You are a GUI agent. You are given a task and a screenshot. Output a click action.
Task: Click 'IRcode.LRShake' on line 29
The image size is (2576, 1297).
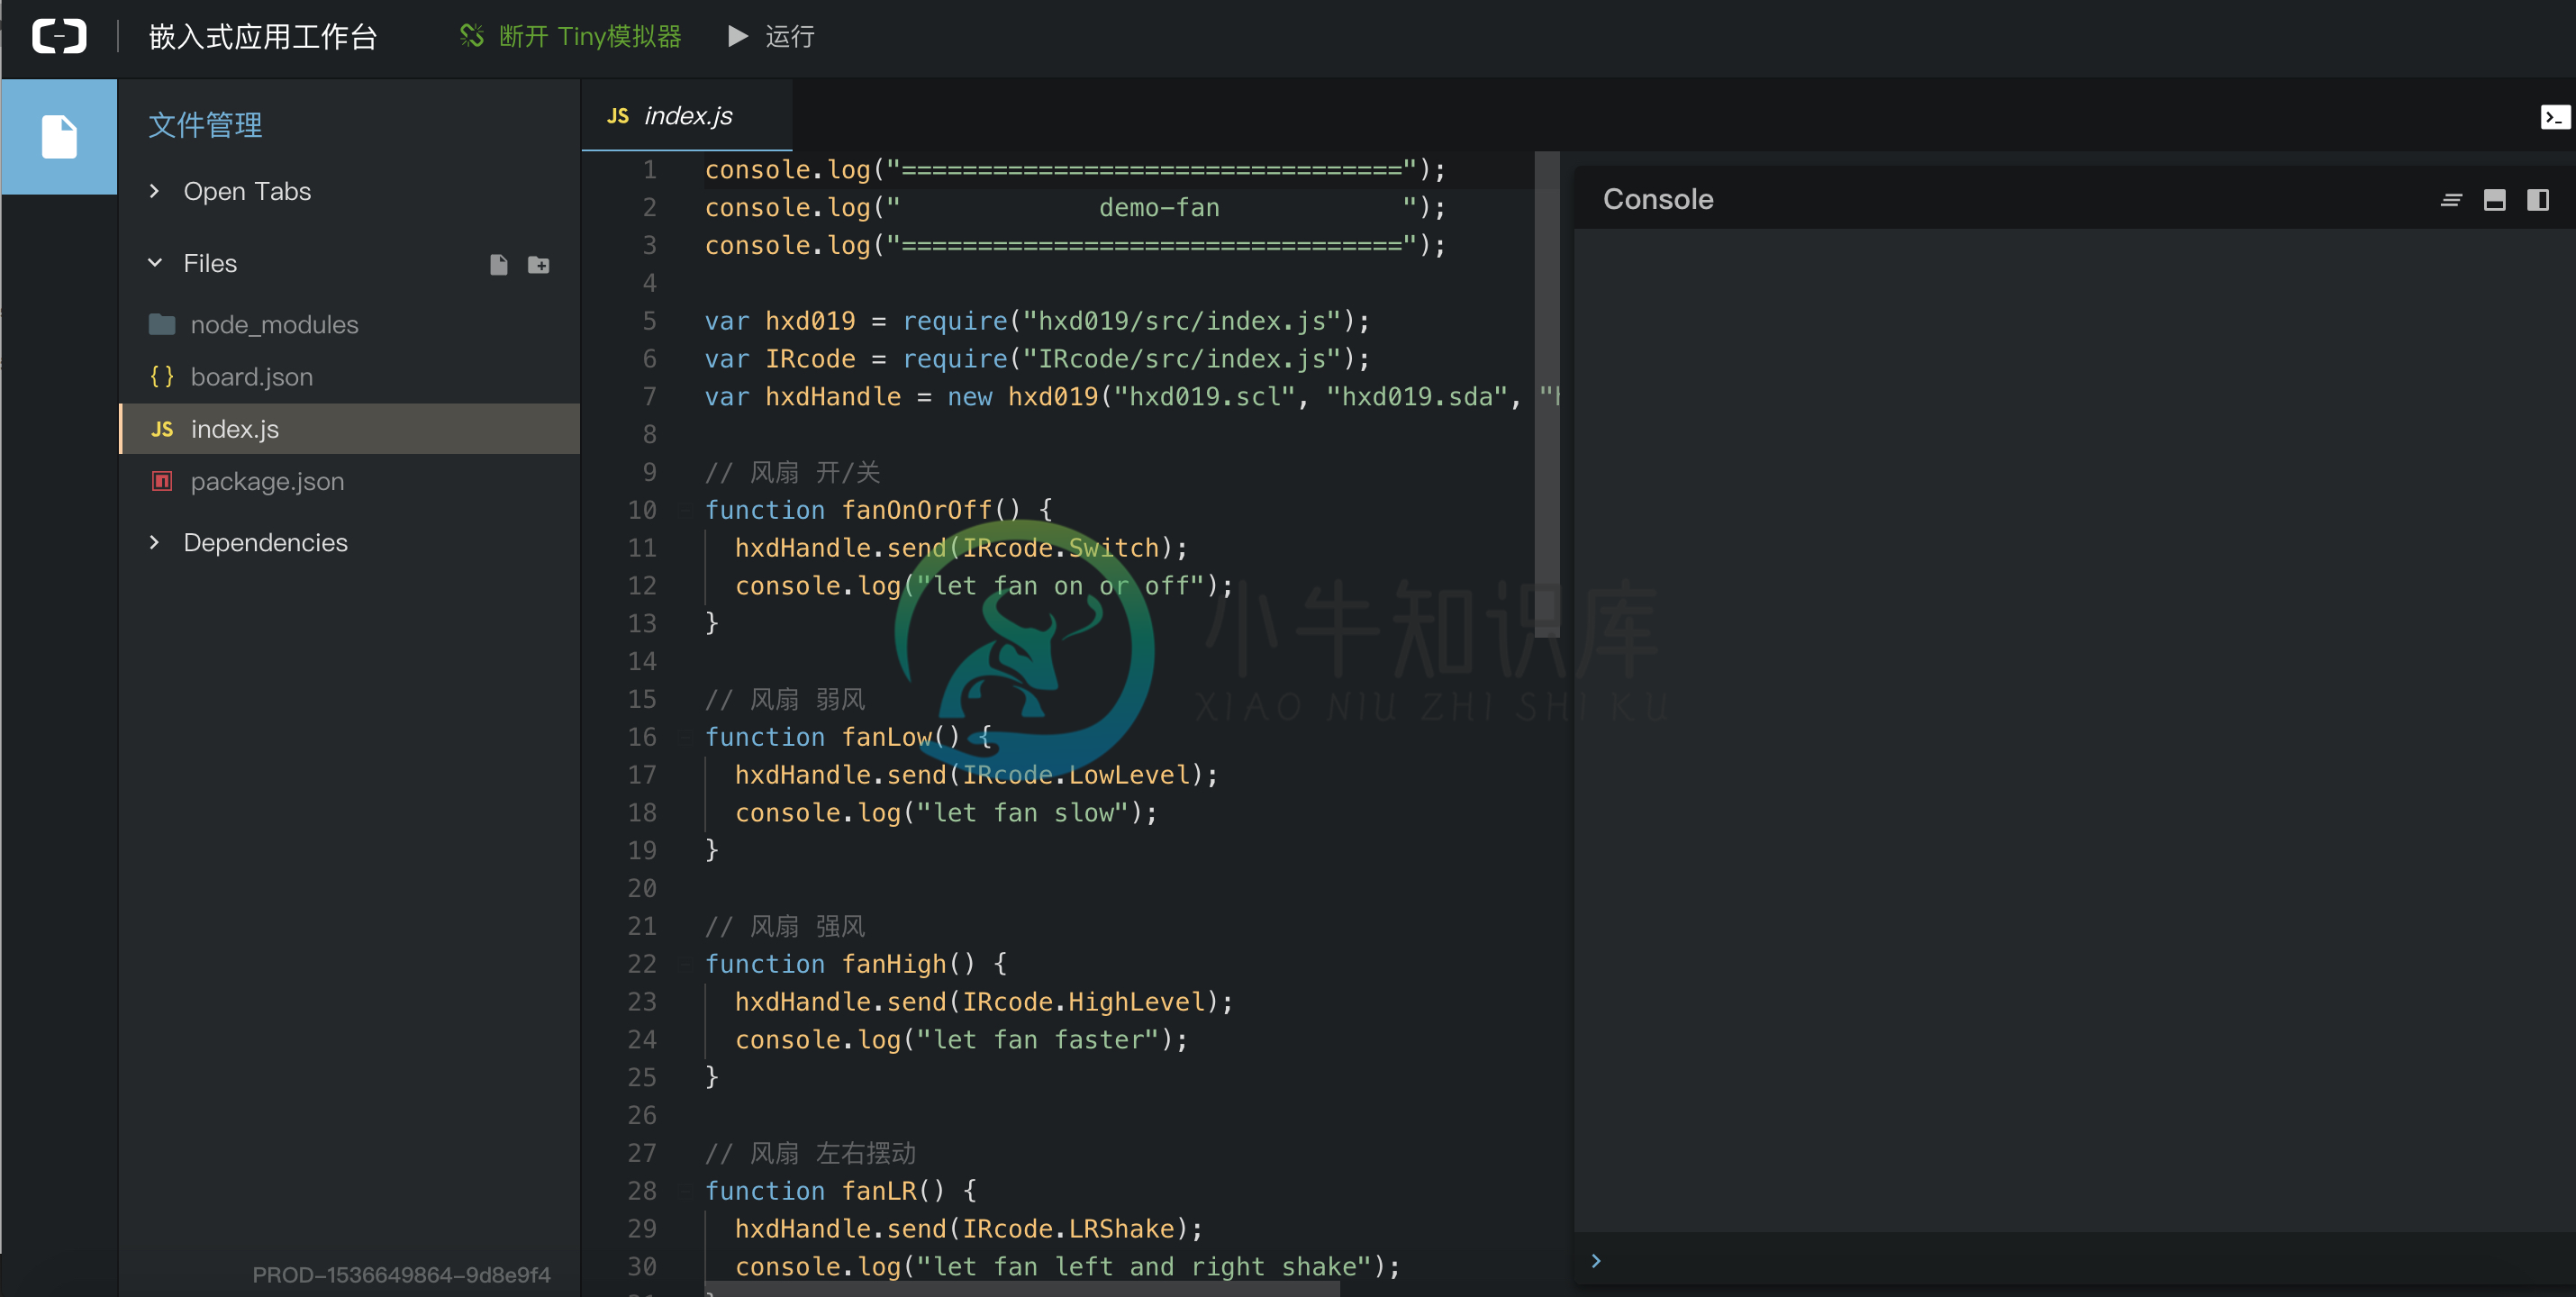(x=1068, y=1229)
